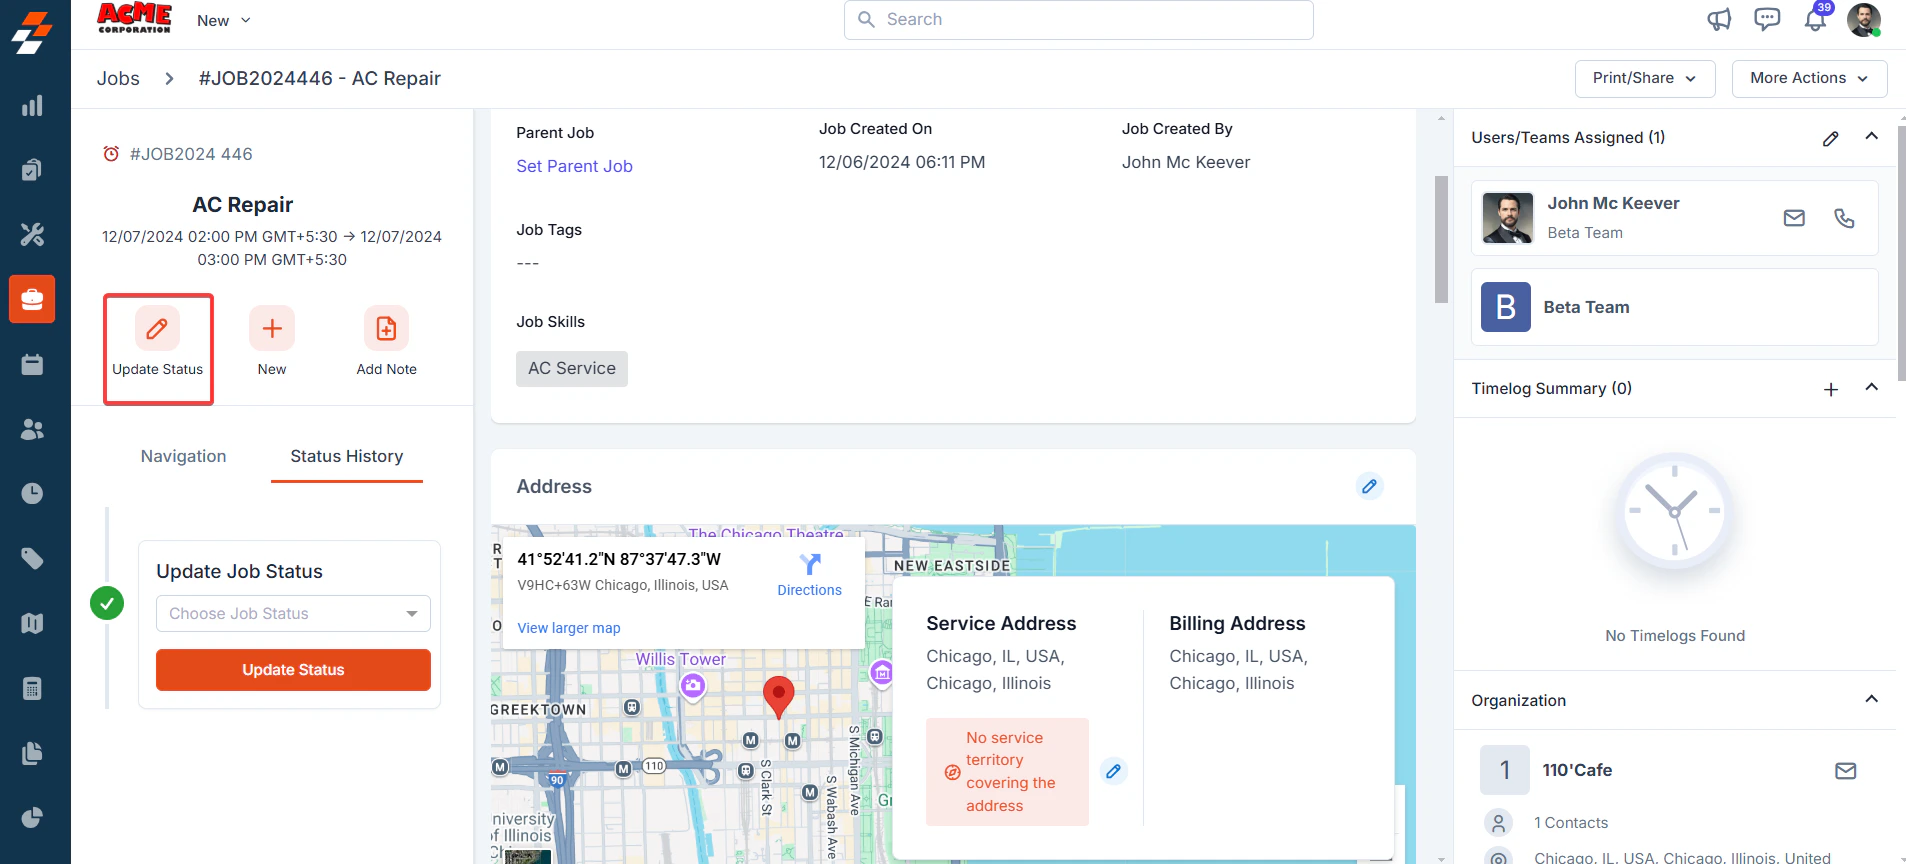Expand the More Actions dropdown
Screen dimensions: 1906x864
coord(1809,78)
